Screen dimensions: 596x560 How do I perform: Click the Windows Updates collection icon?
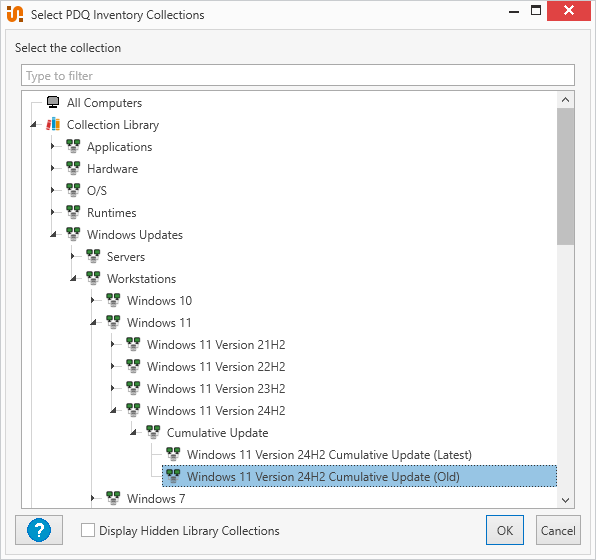(x=73, y=234)
